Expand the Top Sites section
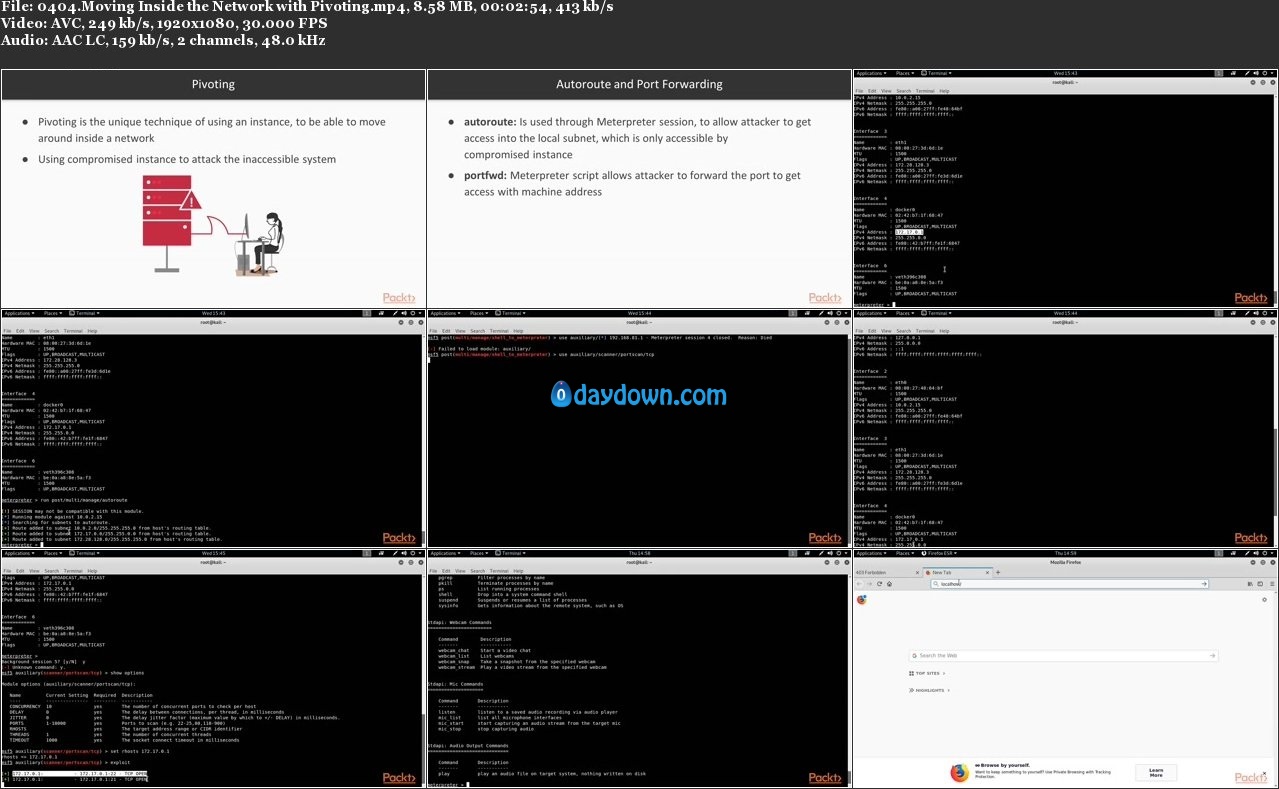This screenshot has width=1279, height=789. [x=927, y=673]
